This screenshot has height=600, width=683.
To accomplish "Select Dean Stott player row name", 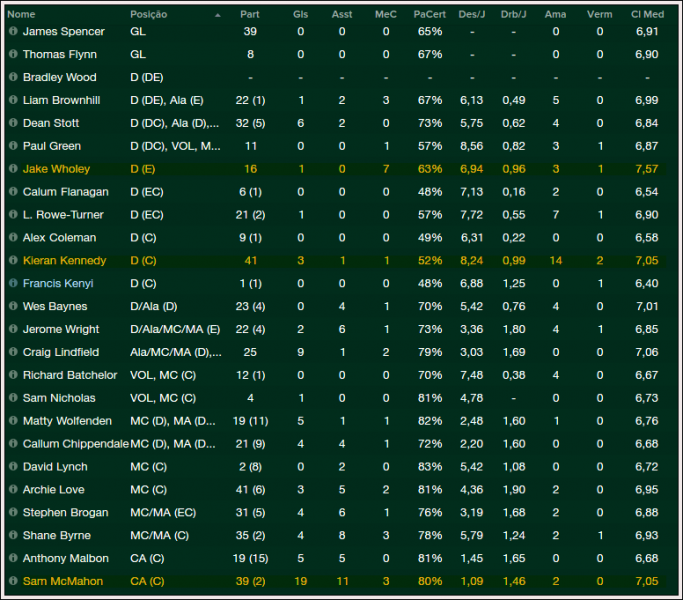I will 50,123.
